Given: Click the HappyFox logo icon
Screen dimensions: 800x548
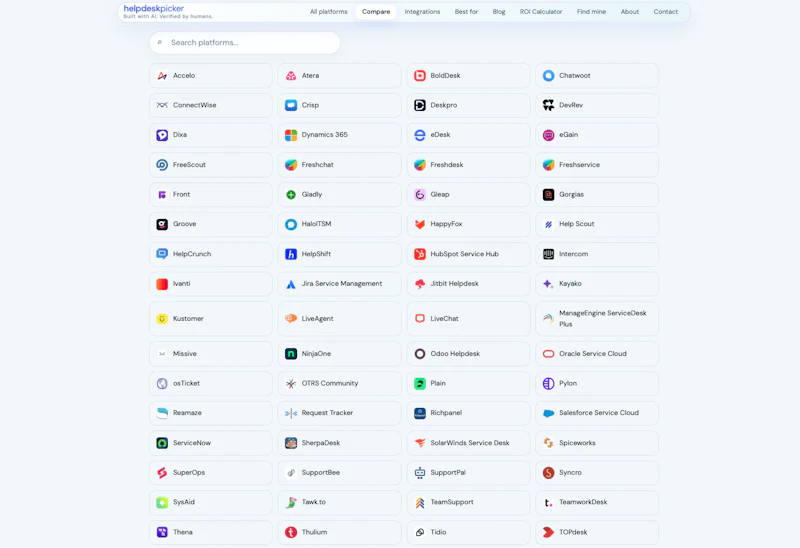Looking at the screenshot, I should point(420,224).
